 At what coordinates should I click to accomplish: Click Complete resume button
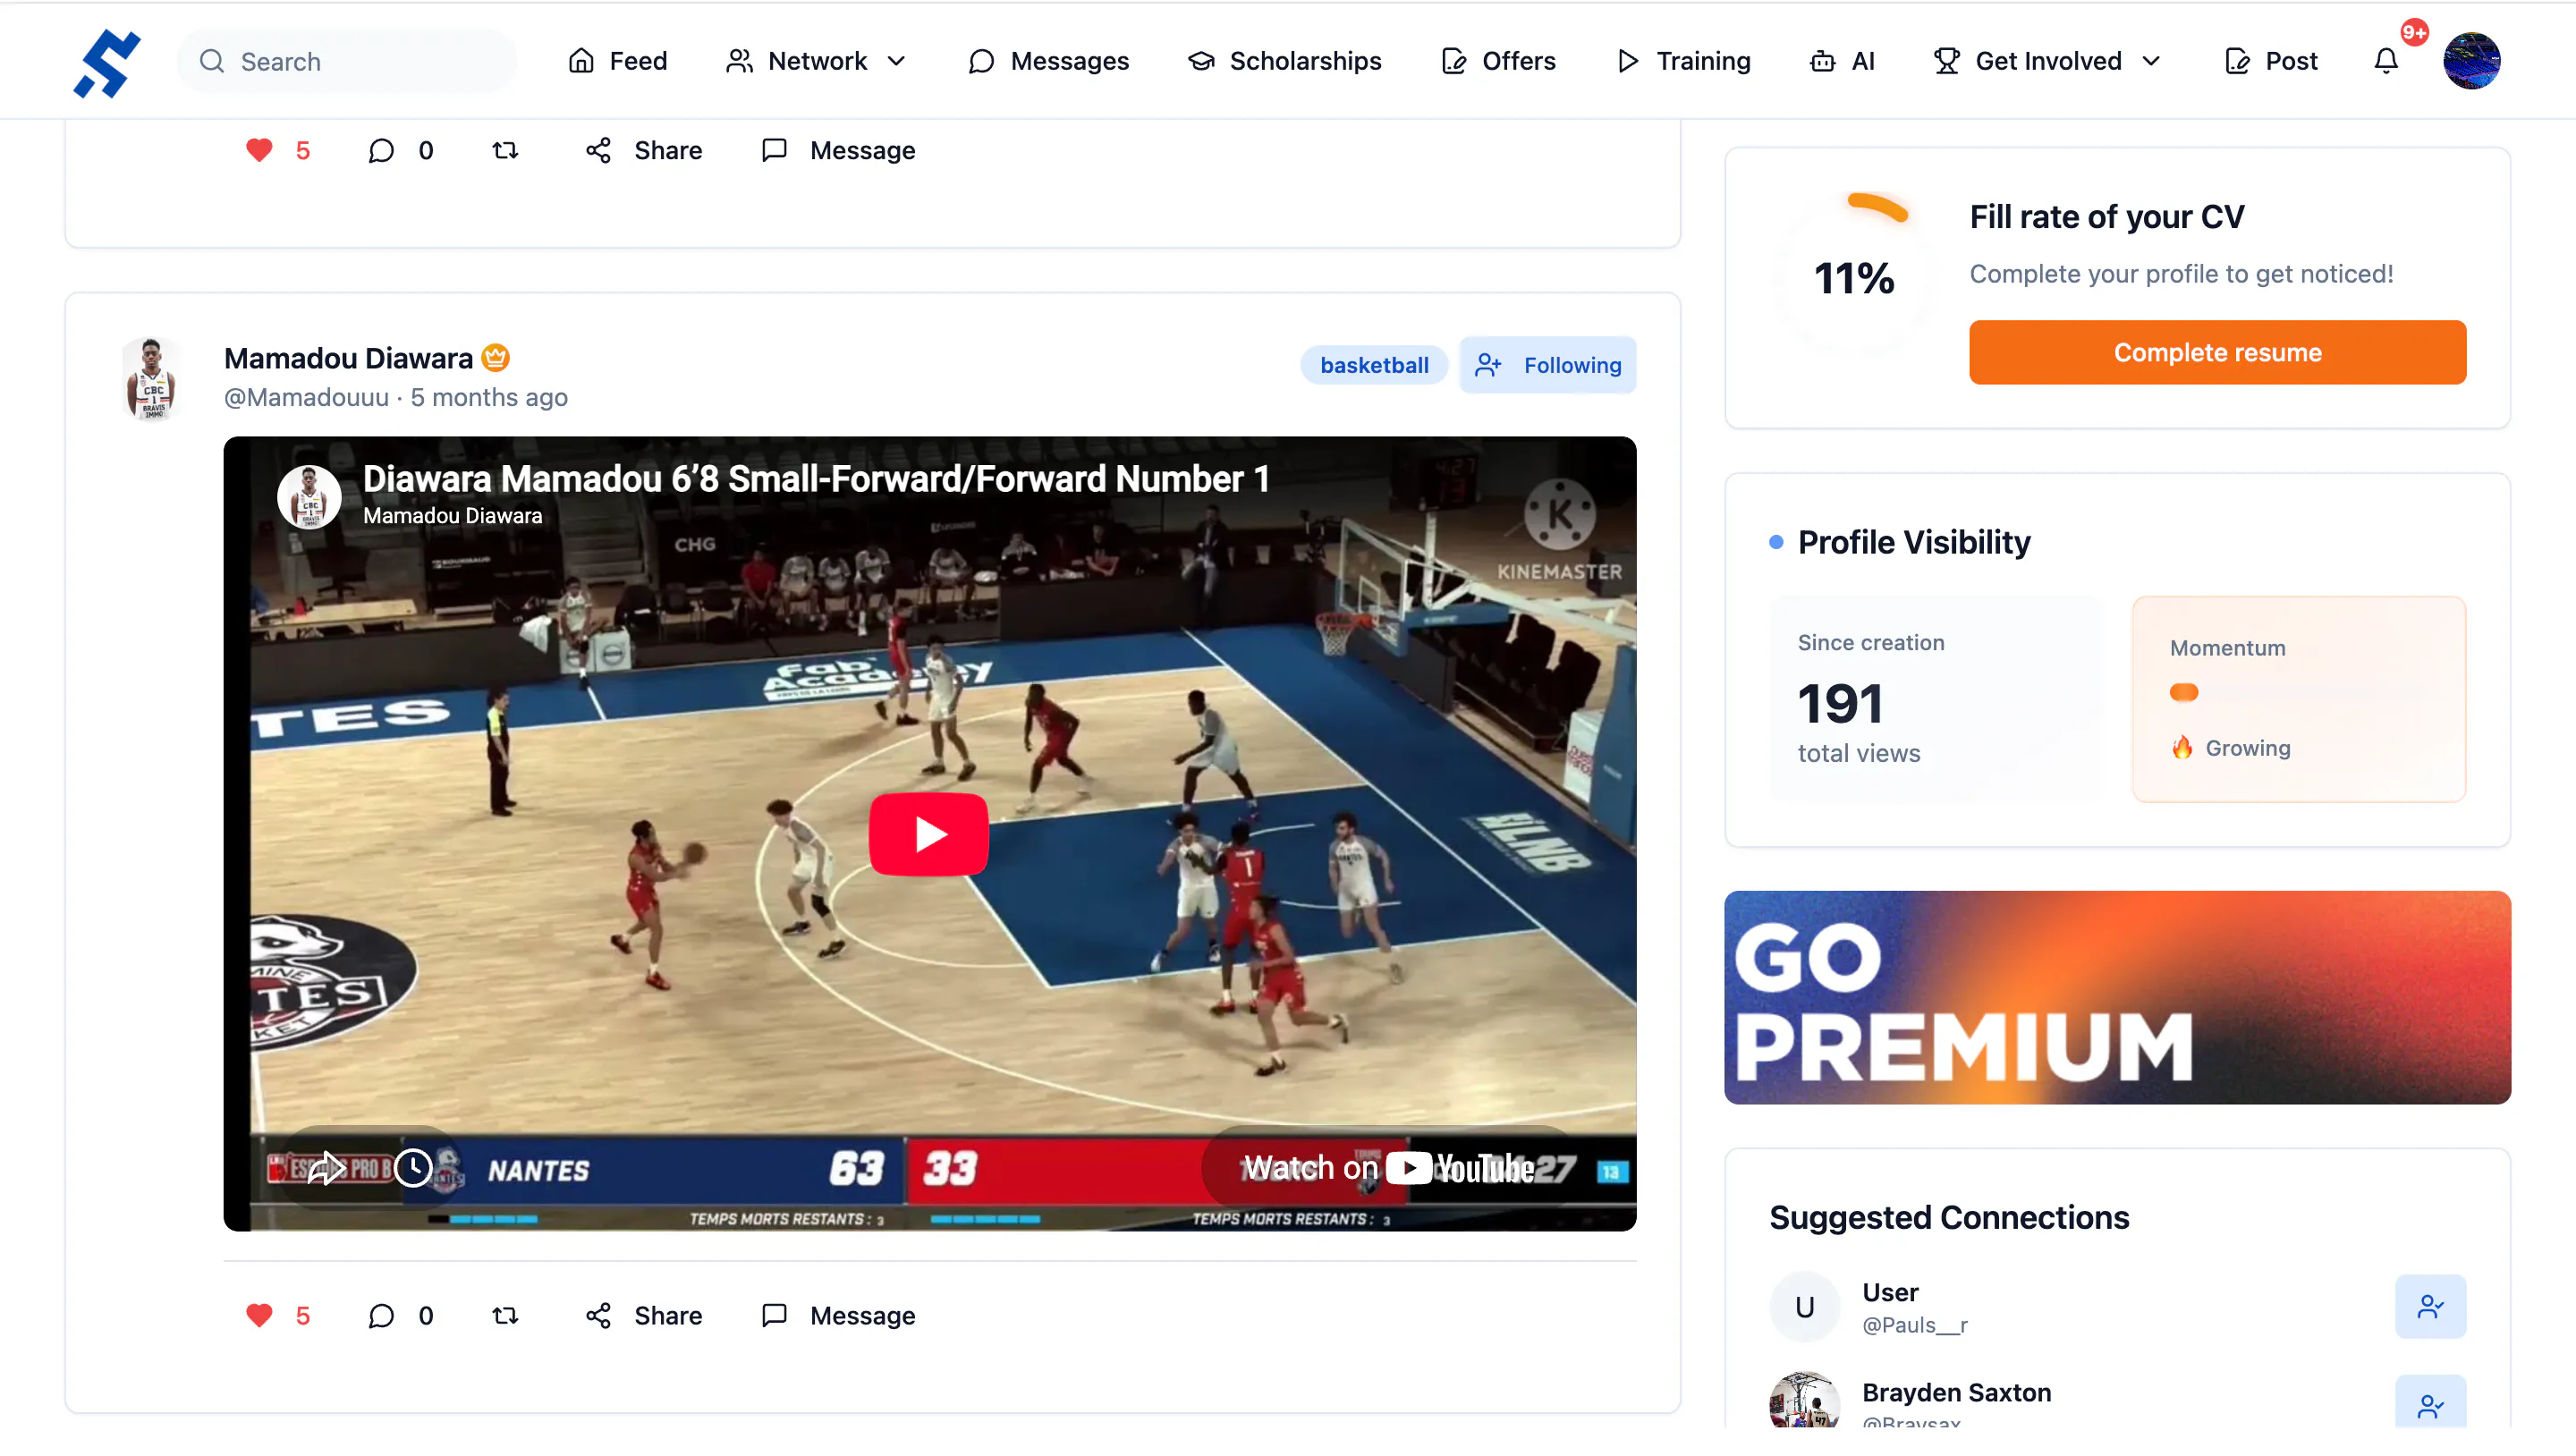pos(2217,352)
